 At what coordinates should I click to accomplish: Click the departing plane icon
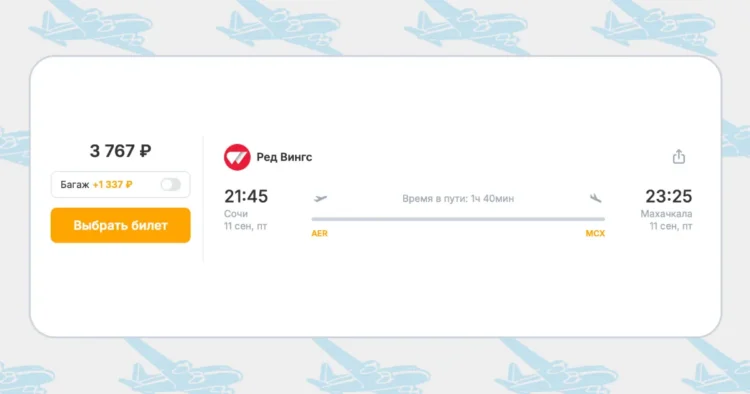point(320,198)
